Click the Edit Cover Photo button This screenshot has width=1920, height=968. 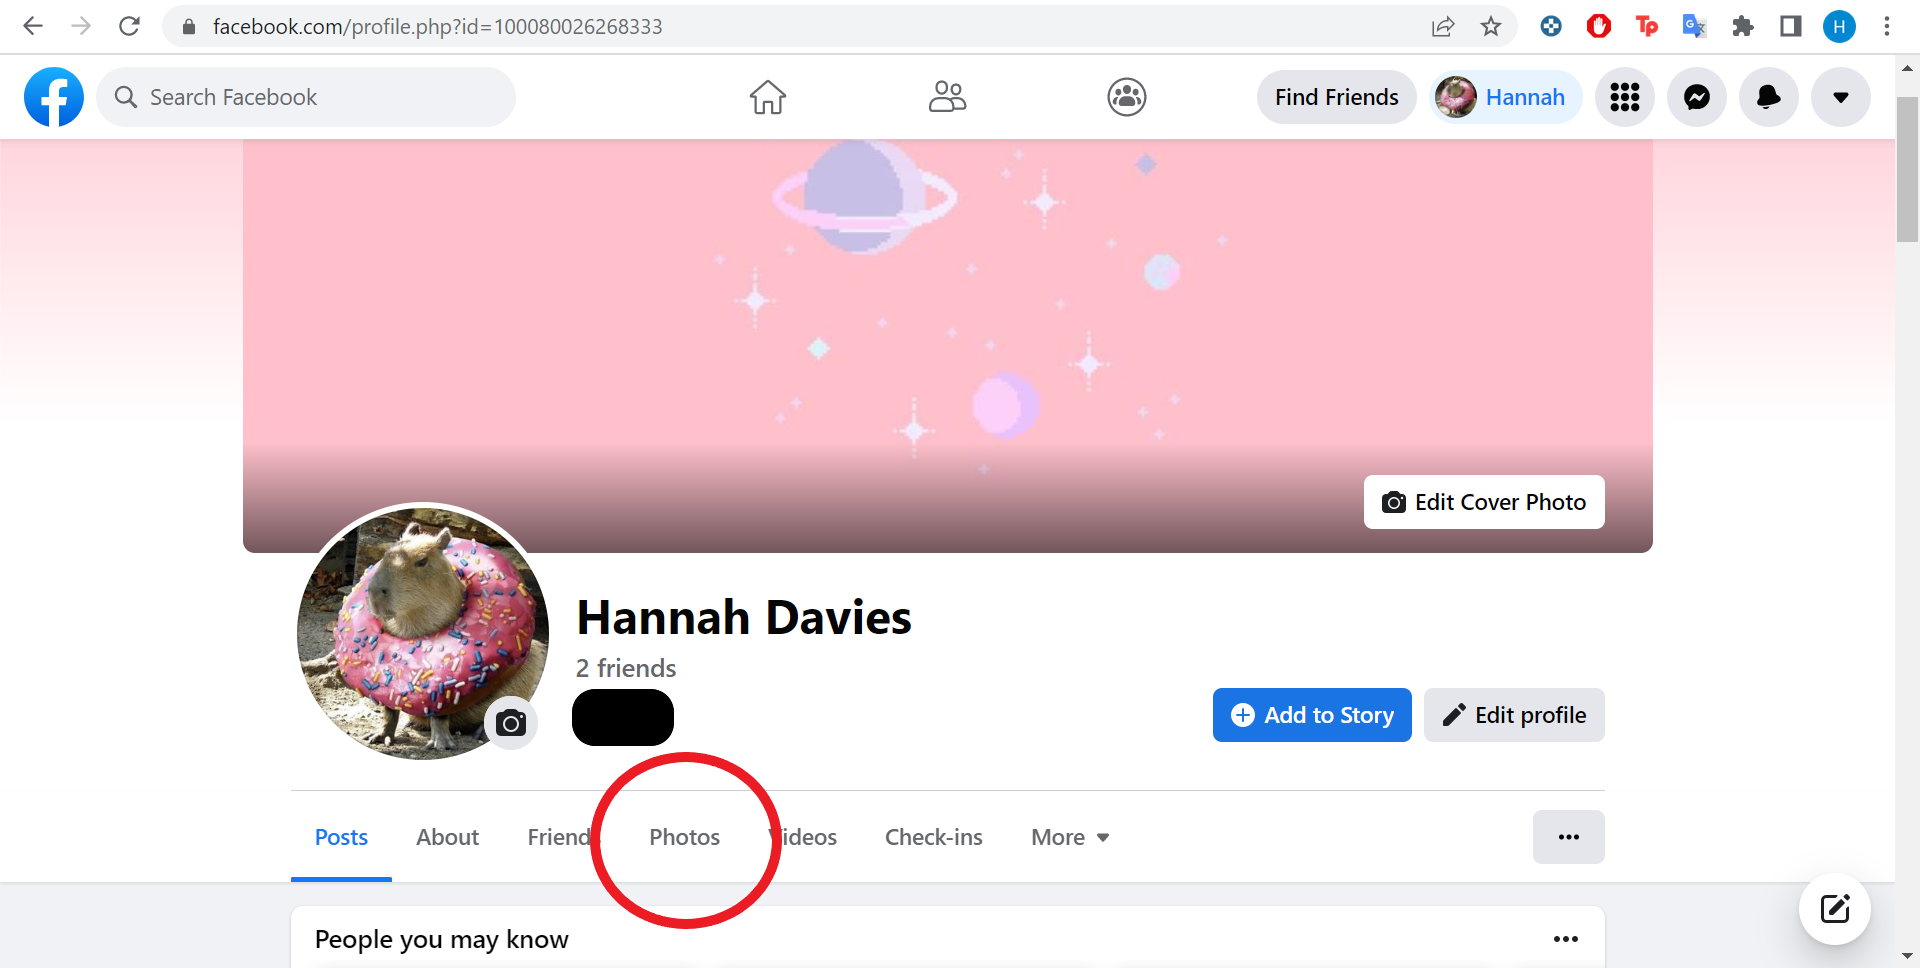[x=1484, y=502]
